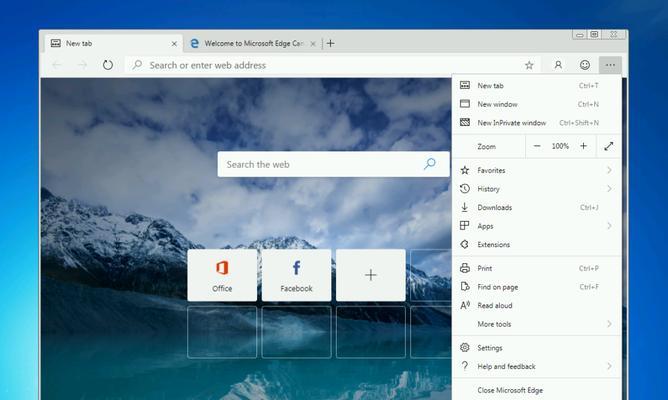
Task: Close the Welcome to Microsoft Edge tab
Action: (x=313, y=43)
